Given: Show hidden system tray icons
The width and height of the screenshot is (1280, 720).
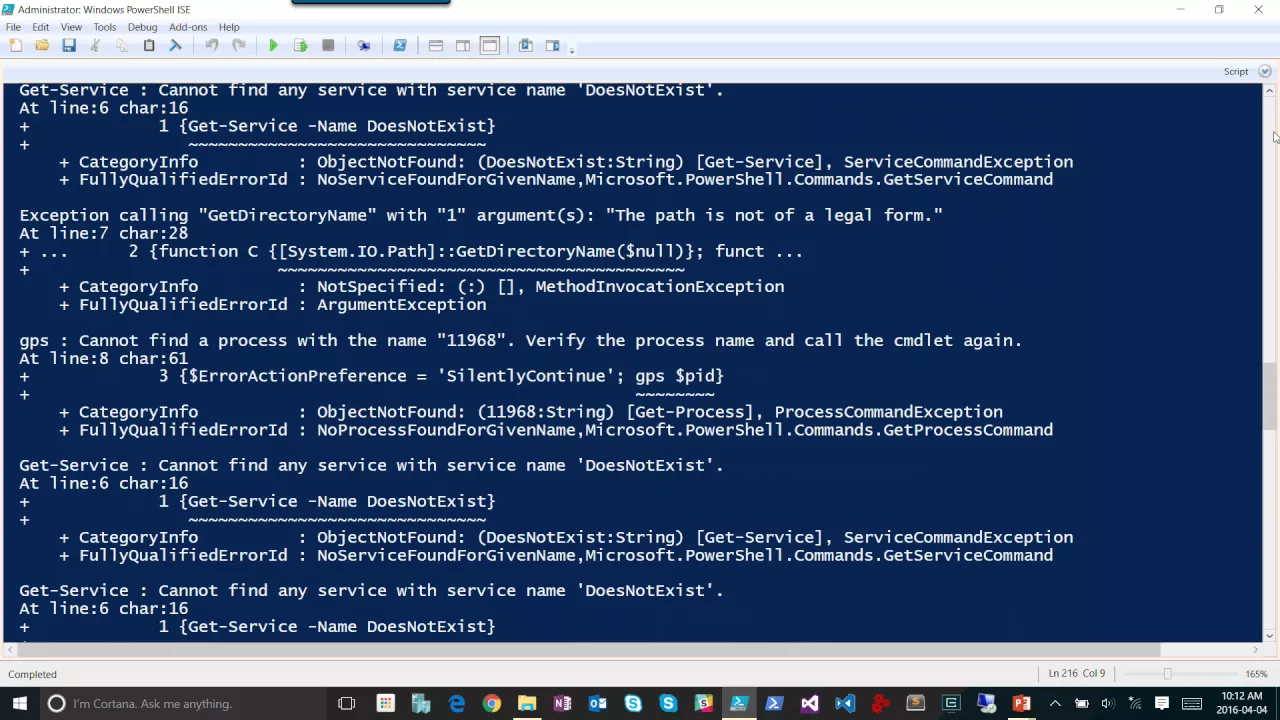Looking at the screenshot, I should [1055, 704].
